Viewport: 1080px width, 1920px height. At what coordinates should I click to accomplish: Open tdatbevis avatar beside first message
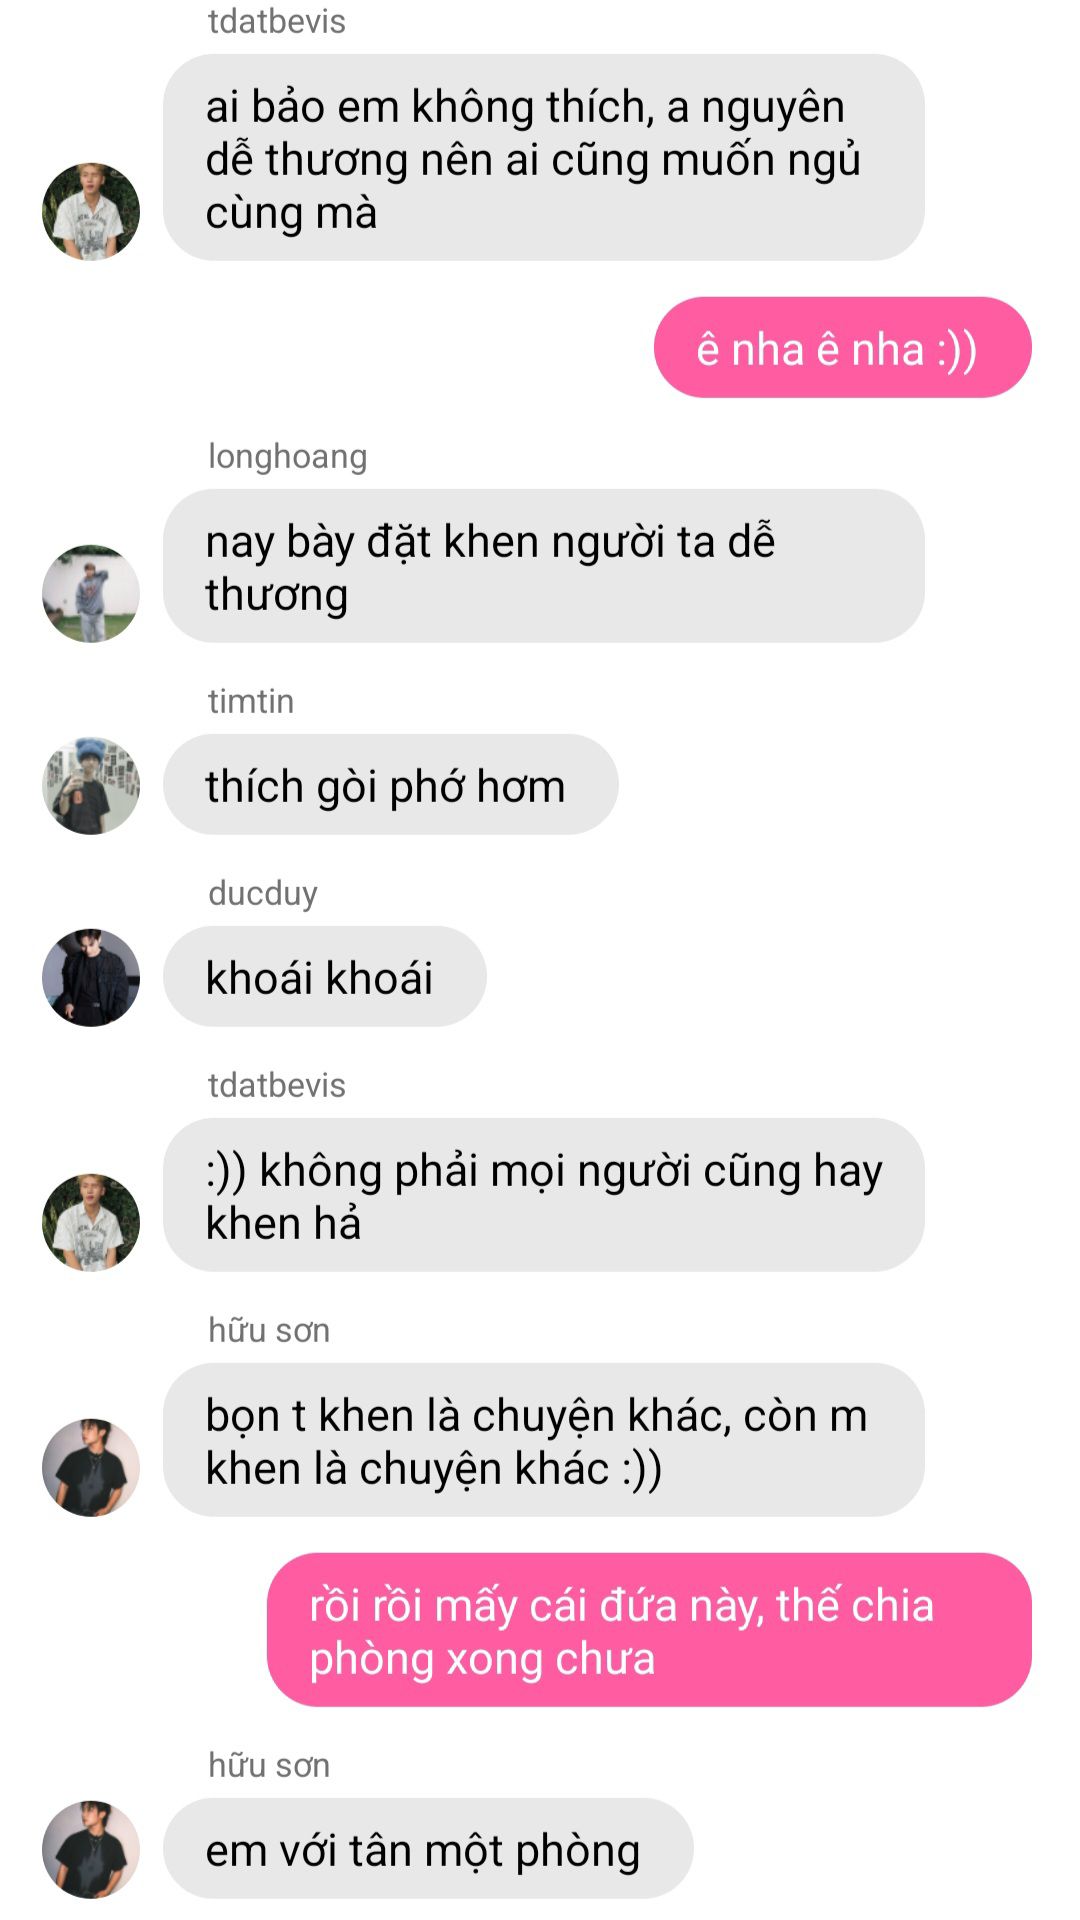pos(91,211)
